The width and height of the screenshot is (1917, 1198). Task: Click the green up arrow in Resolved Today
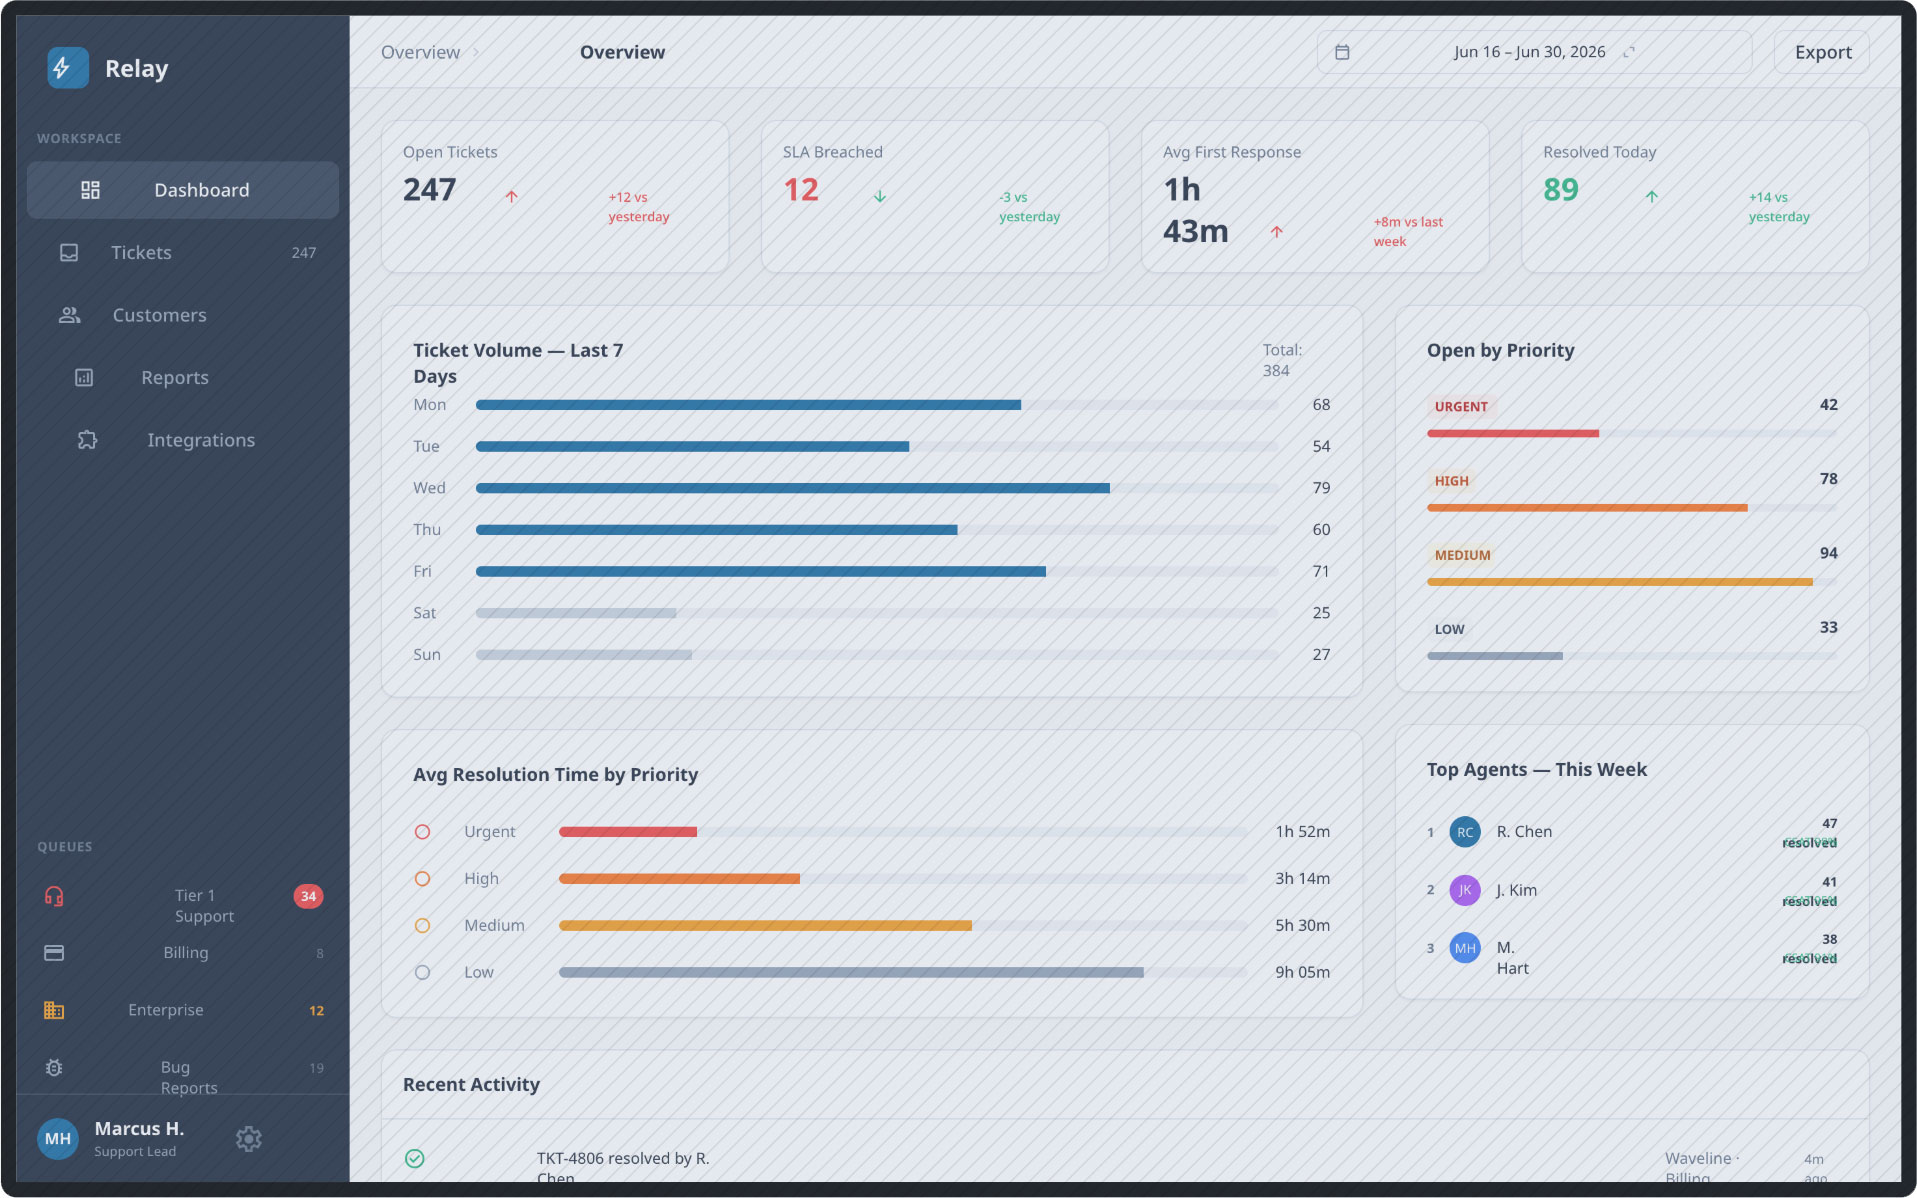pyautogui.click(x=1652, y=197)
